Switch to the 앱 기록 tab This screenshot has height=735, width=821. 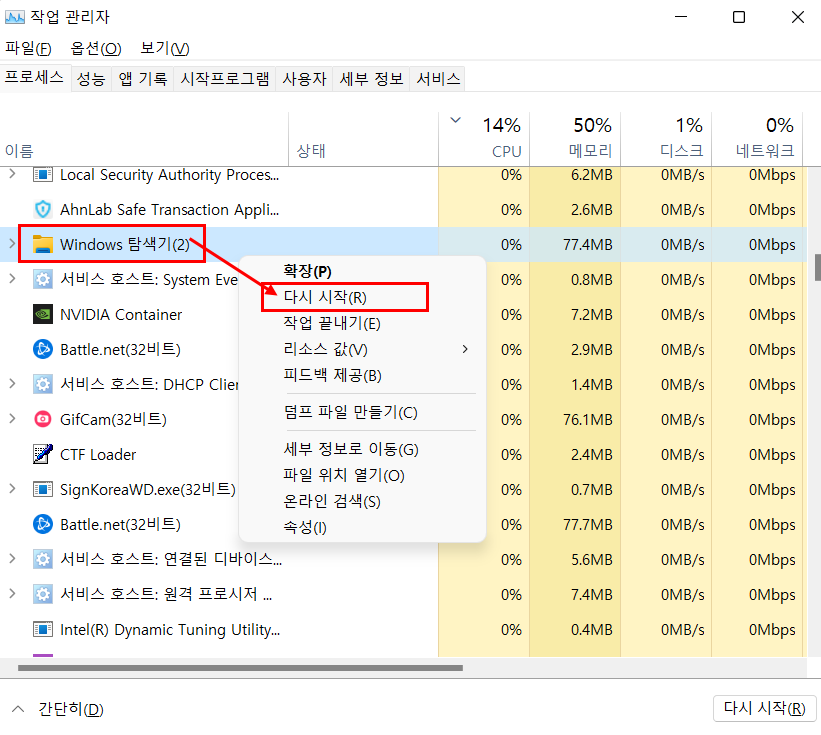pyautogui.click(x=142, y=79)
